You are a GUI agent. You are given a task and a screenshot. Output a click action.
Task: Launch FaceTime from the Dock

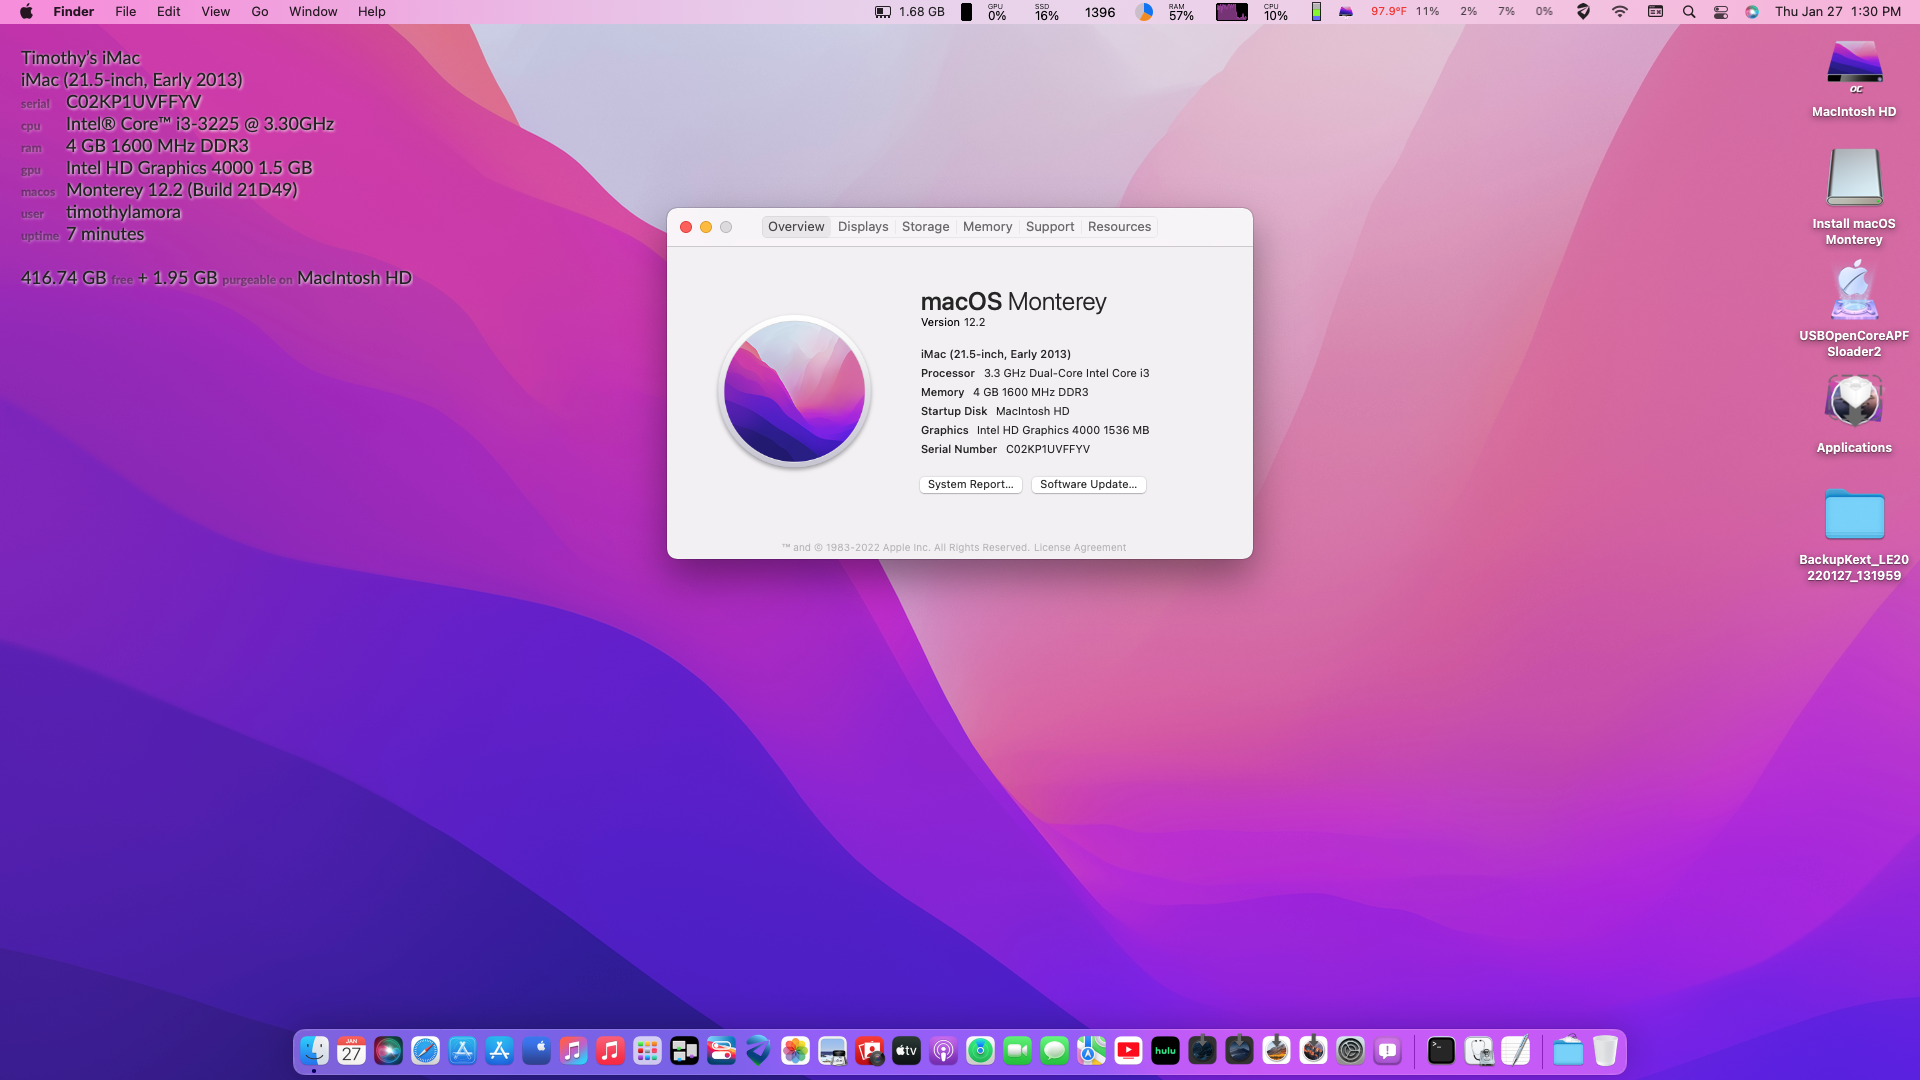(1018, 1050)
